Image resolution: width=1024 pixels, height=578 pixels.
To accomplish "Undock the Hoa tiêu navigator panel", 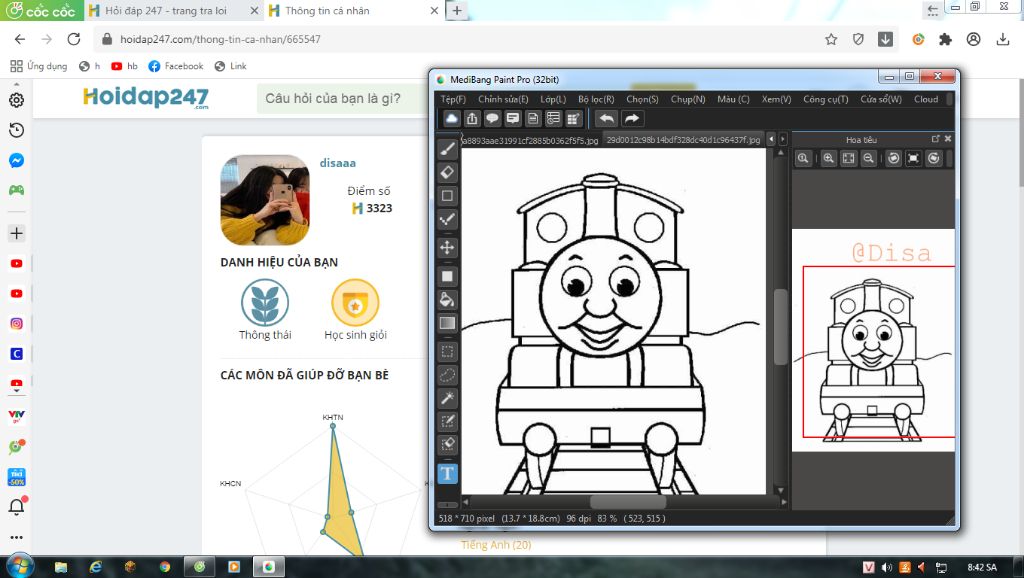I will 935,139.
